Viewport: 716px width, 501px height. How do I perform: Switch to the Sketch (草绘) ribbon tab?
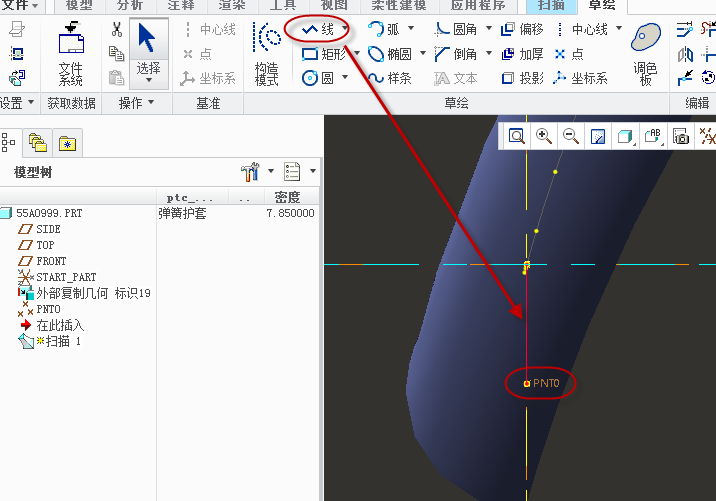point(602,5)
